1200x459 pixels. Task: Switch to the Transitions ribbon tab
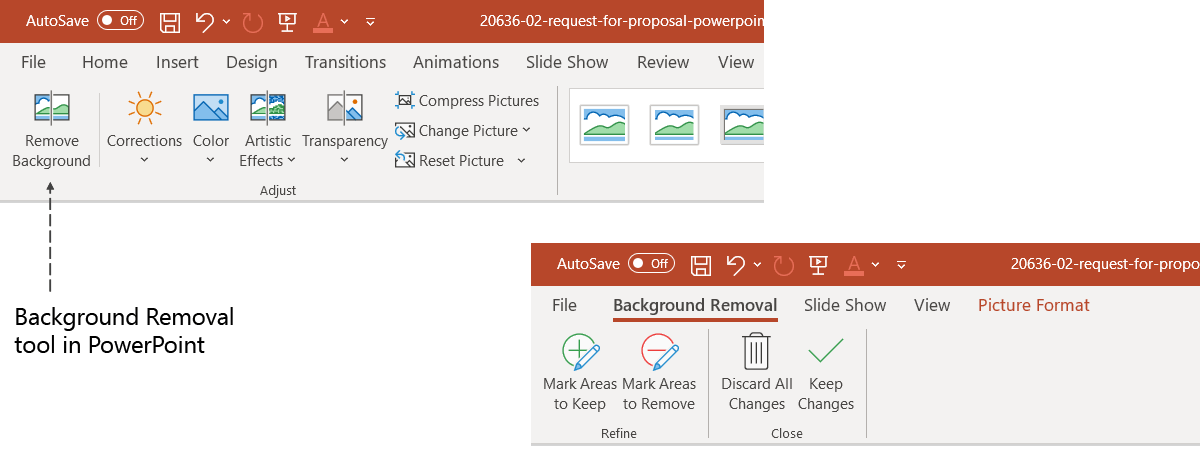pos(345,62)
